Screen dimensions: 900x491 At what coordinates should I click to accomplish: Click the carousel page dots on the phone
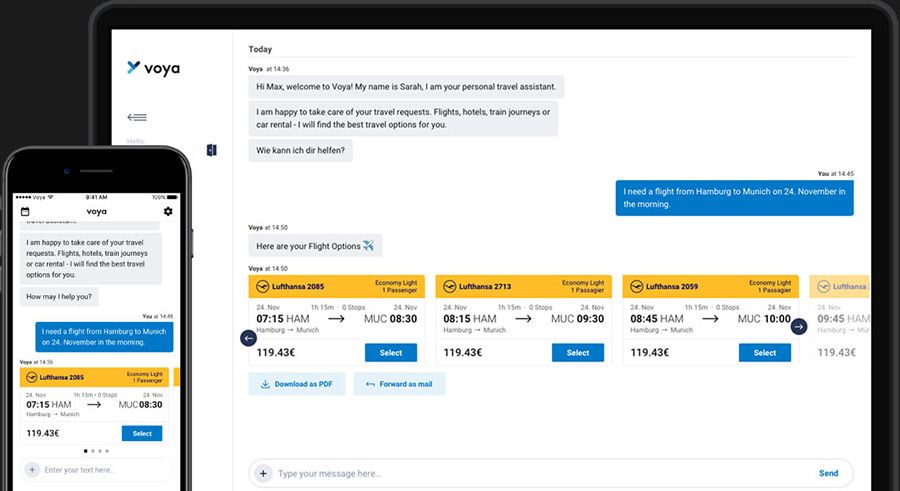(96, 451)
